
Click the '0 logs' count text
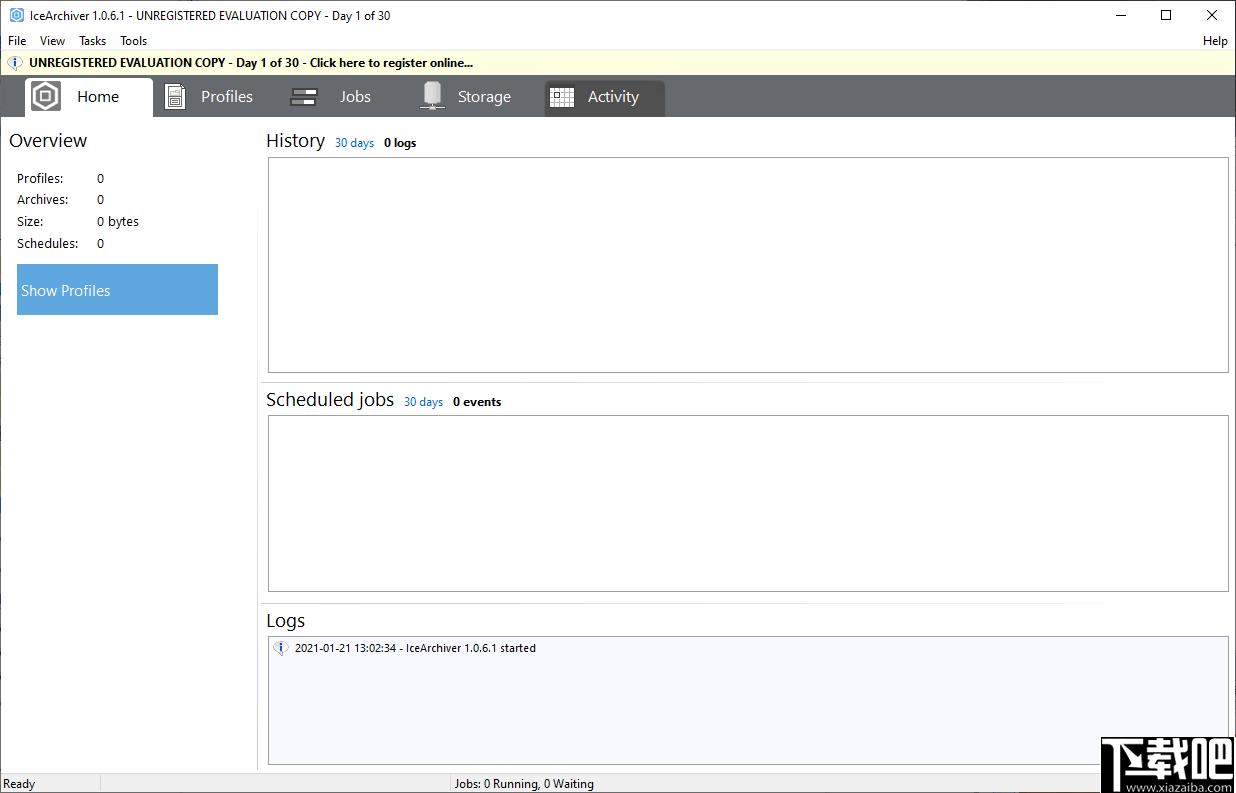400,143
